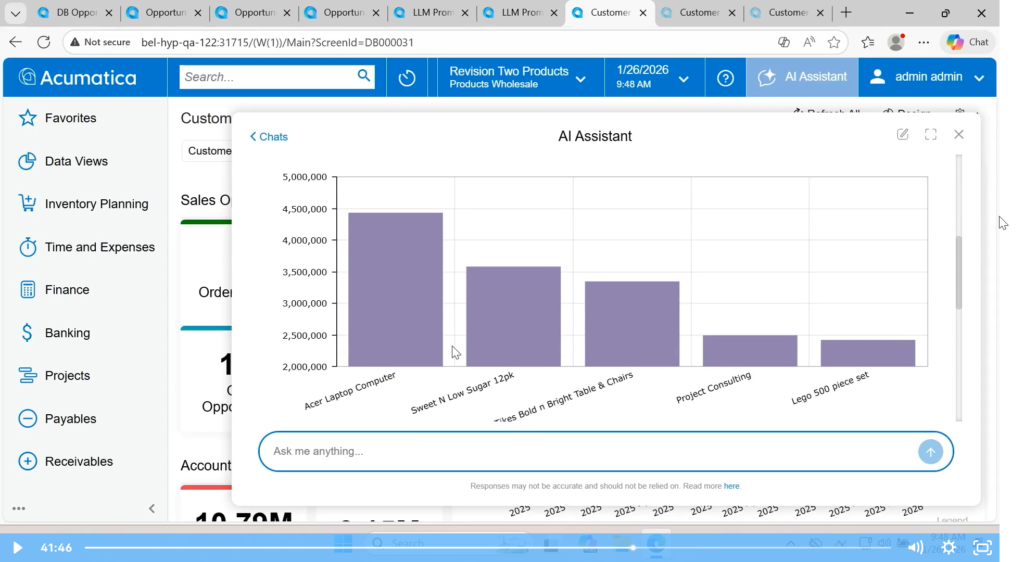The width and height of the screenshot is (1024, 562).
Task: Select Inventory Planning menu item
Action: 96,204
